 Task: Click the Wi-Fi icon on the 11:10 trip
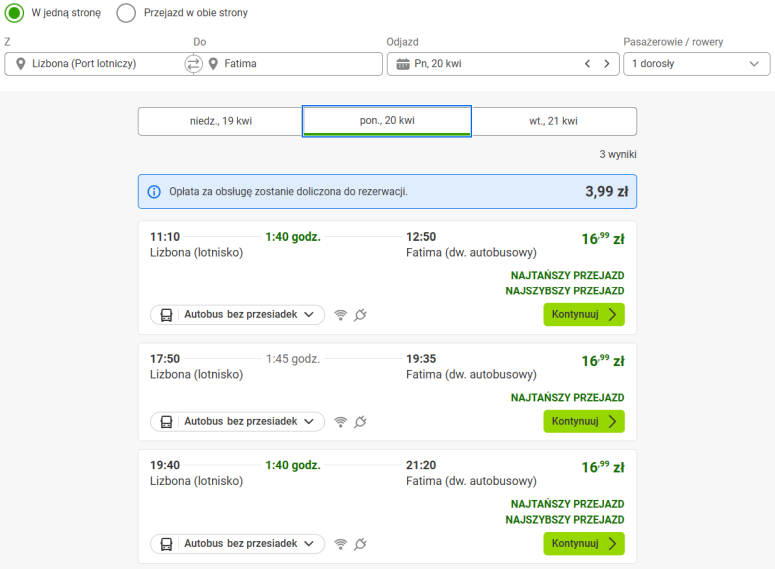pos(341,315)
